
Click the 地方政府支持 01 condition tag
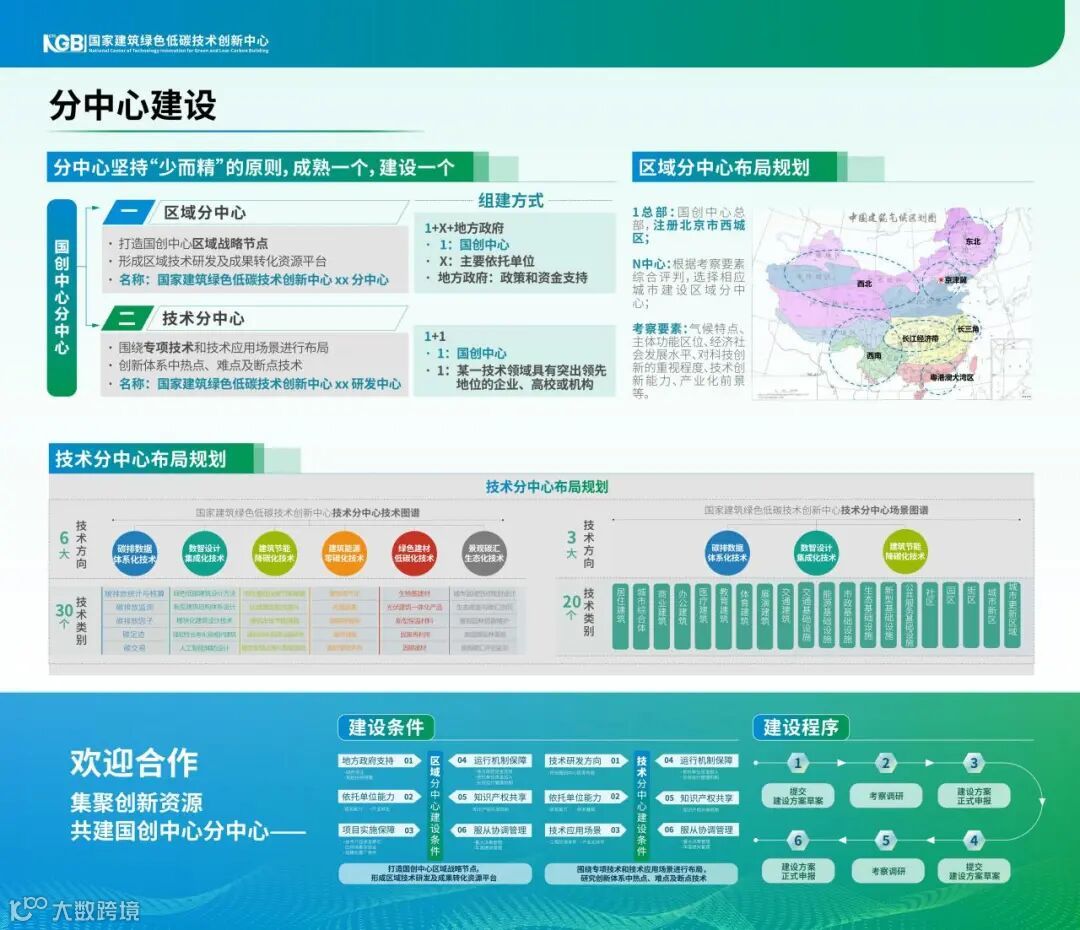pyautogui.click(x=380, y=761)
